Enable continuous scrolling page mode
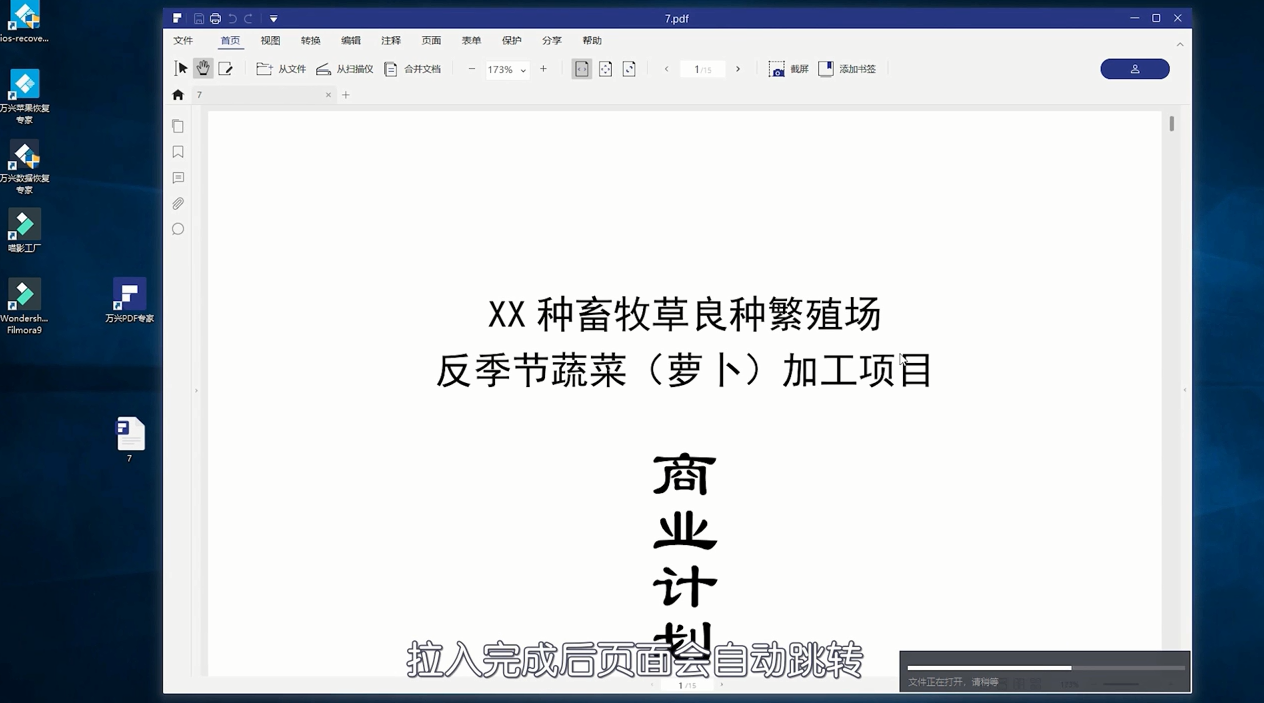Viewport: 1264px width, 703px height. (x=605, y=68)
